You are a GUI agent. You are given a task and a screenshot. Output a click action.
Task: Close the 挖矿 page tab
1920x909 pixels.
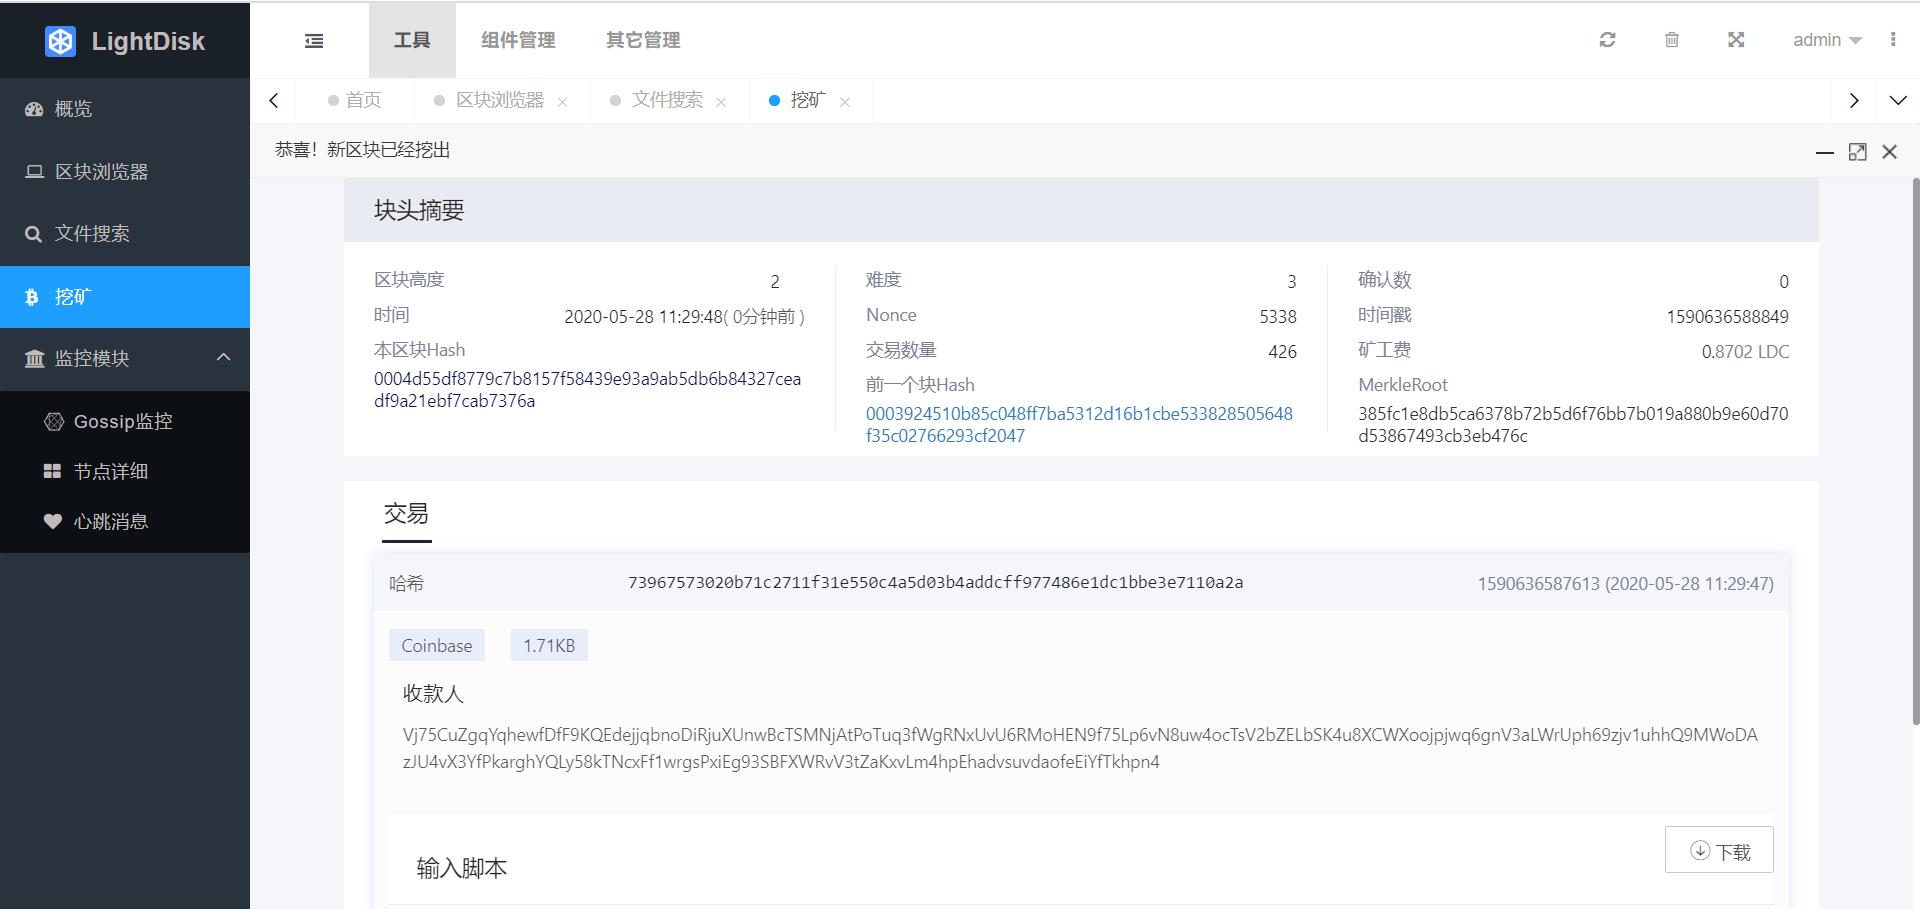point(845,102)
